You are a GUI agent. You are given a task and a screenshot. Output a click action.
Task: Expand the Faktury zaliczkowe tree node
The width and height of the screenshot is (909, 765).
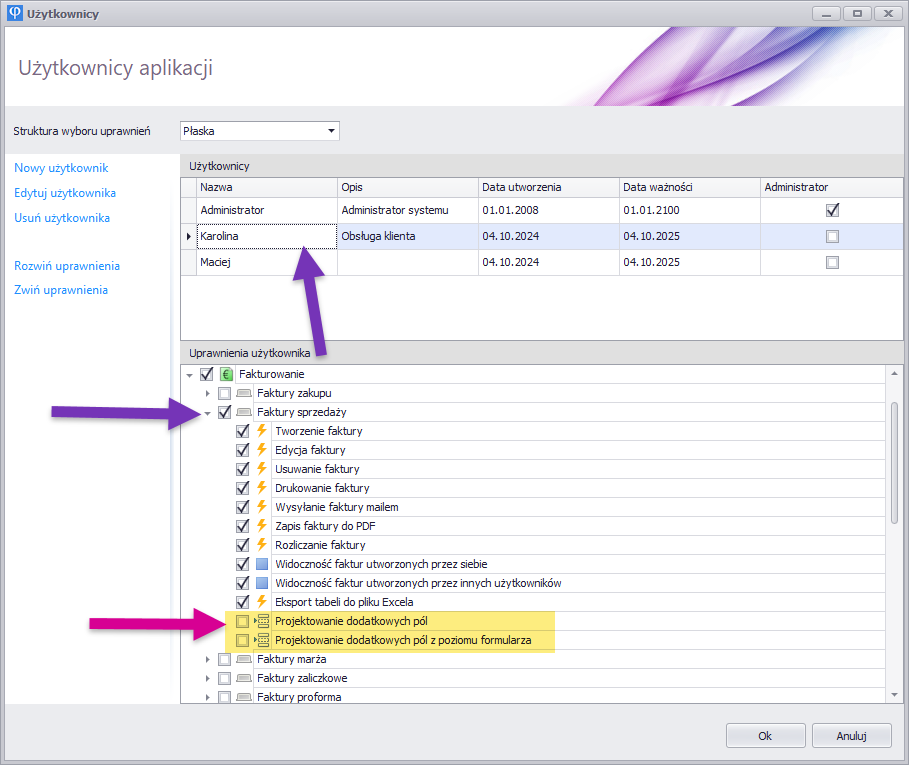coord(208,679)
